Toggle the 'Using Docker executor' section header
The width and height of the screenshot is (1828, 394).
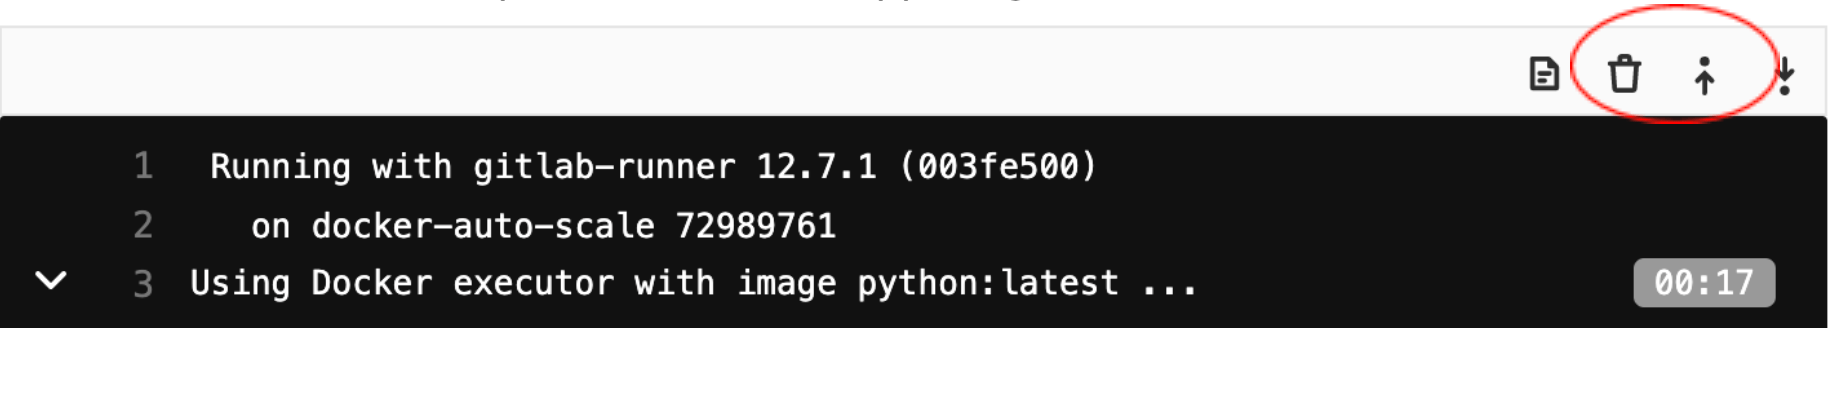click(x=693, y=284)
